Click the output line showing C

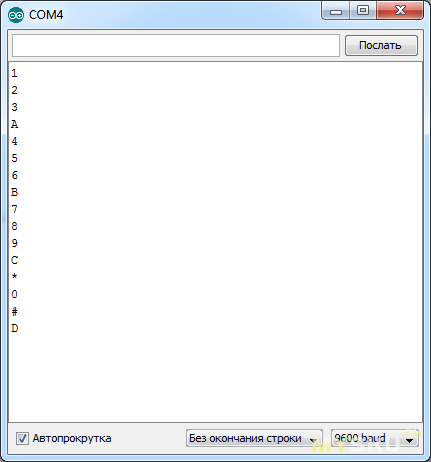[14, 260]
